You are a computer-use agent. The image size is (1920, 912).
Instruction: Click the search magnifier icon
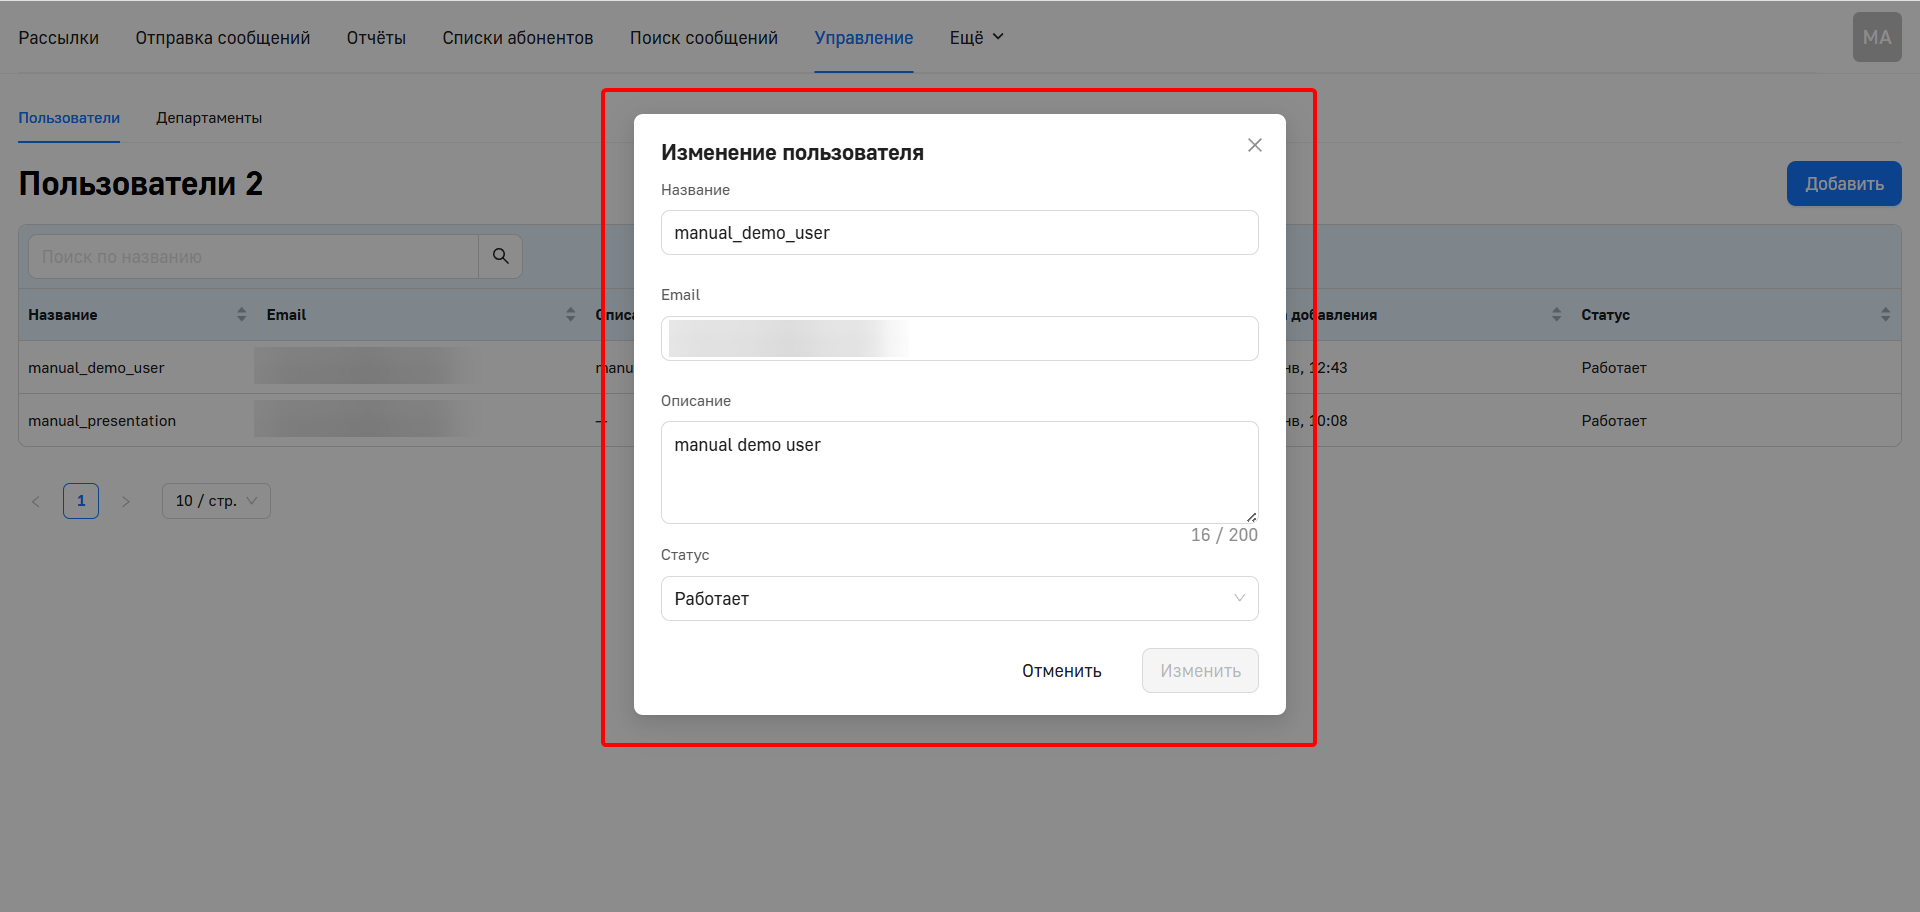click(500, 256)
